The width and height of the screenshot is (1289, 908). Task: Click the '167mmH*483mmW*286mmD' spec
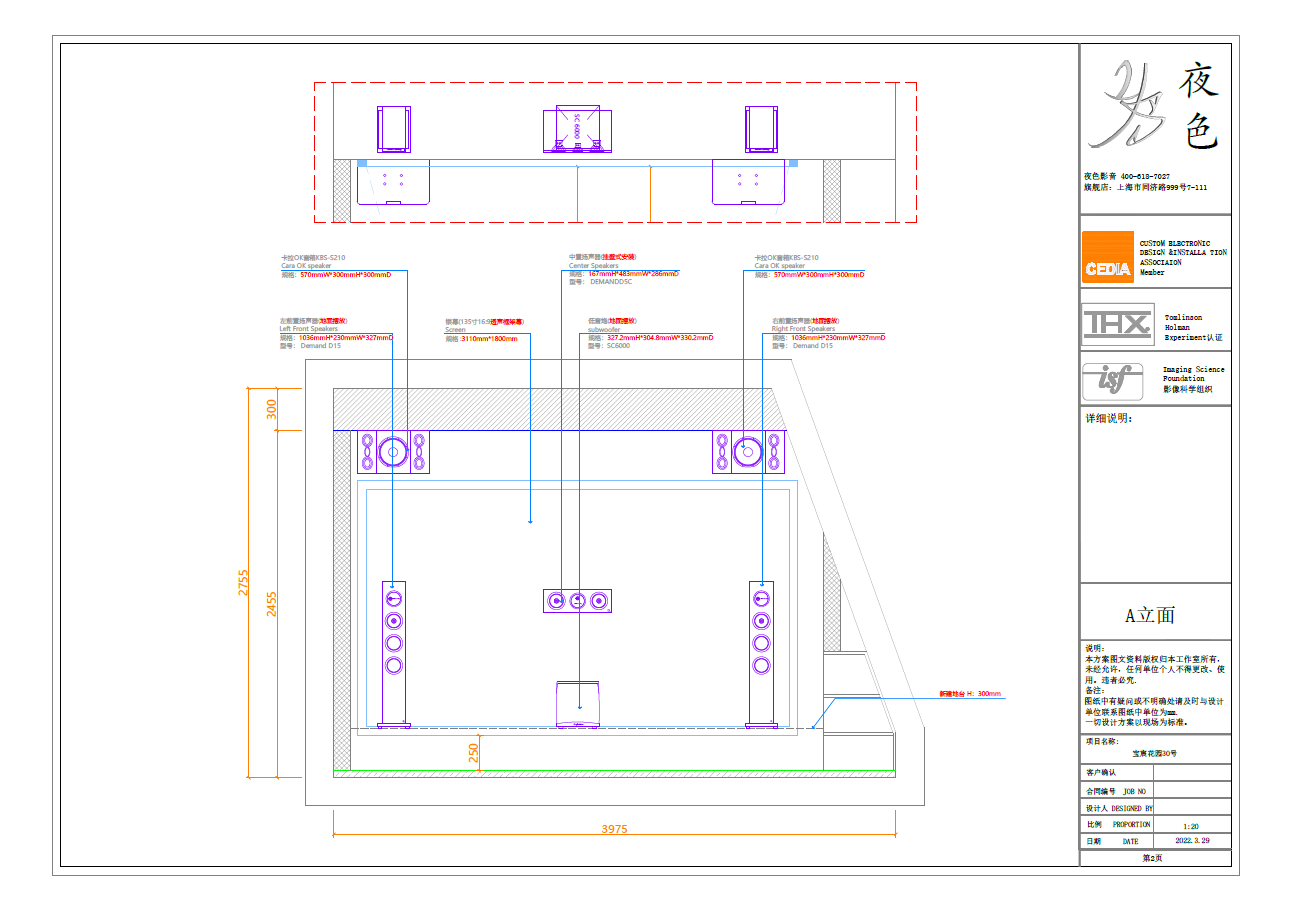(634, 274)
